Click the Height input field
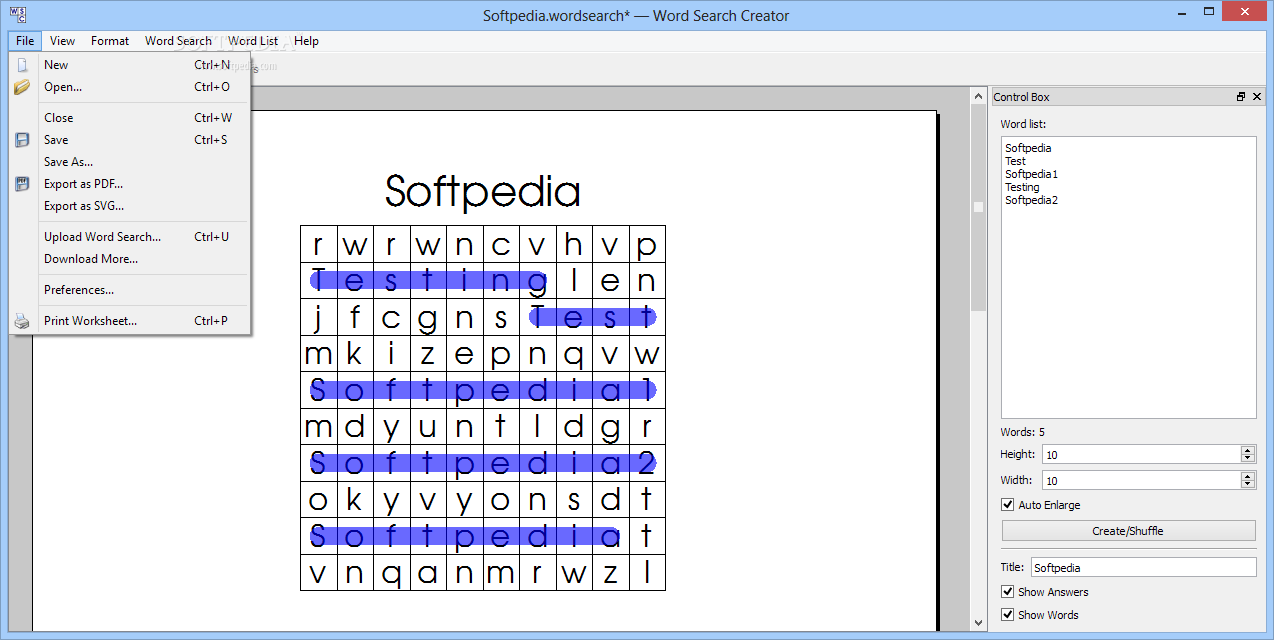 click(x=1141, y=454)
